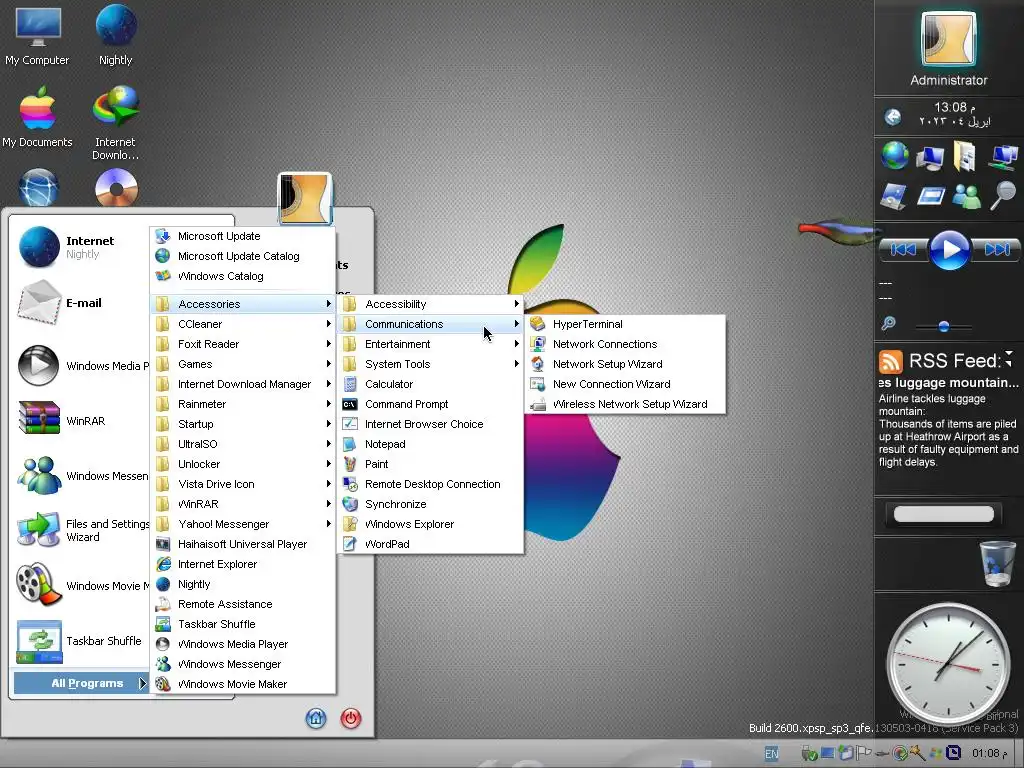The image size is (1024, 768).
Task: Open My Documents desktop icon
Action: (x=37, y=118)
